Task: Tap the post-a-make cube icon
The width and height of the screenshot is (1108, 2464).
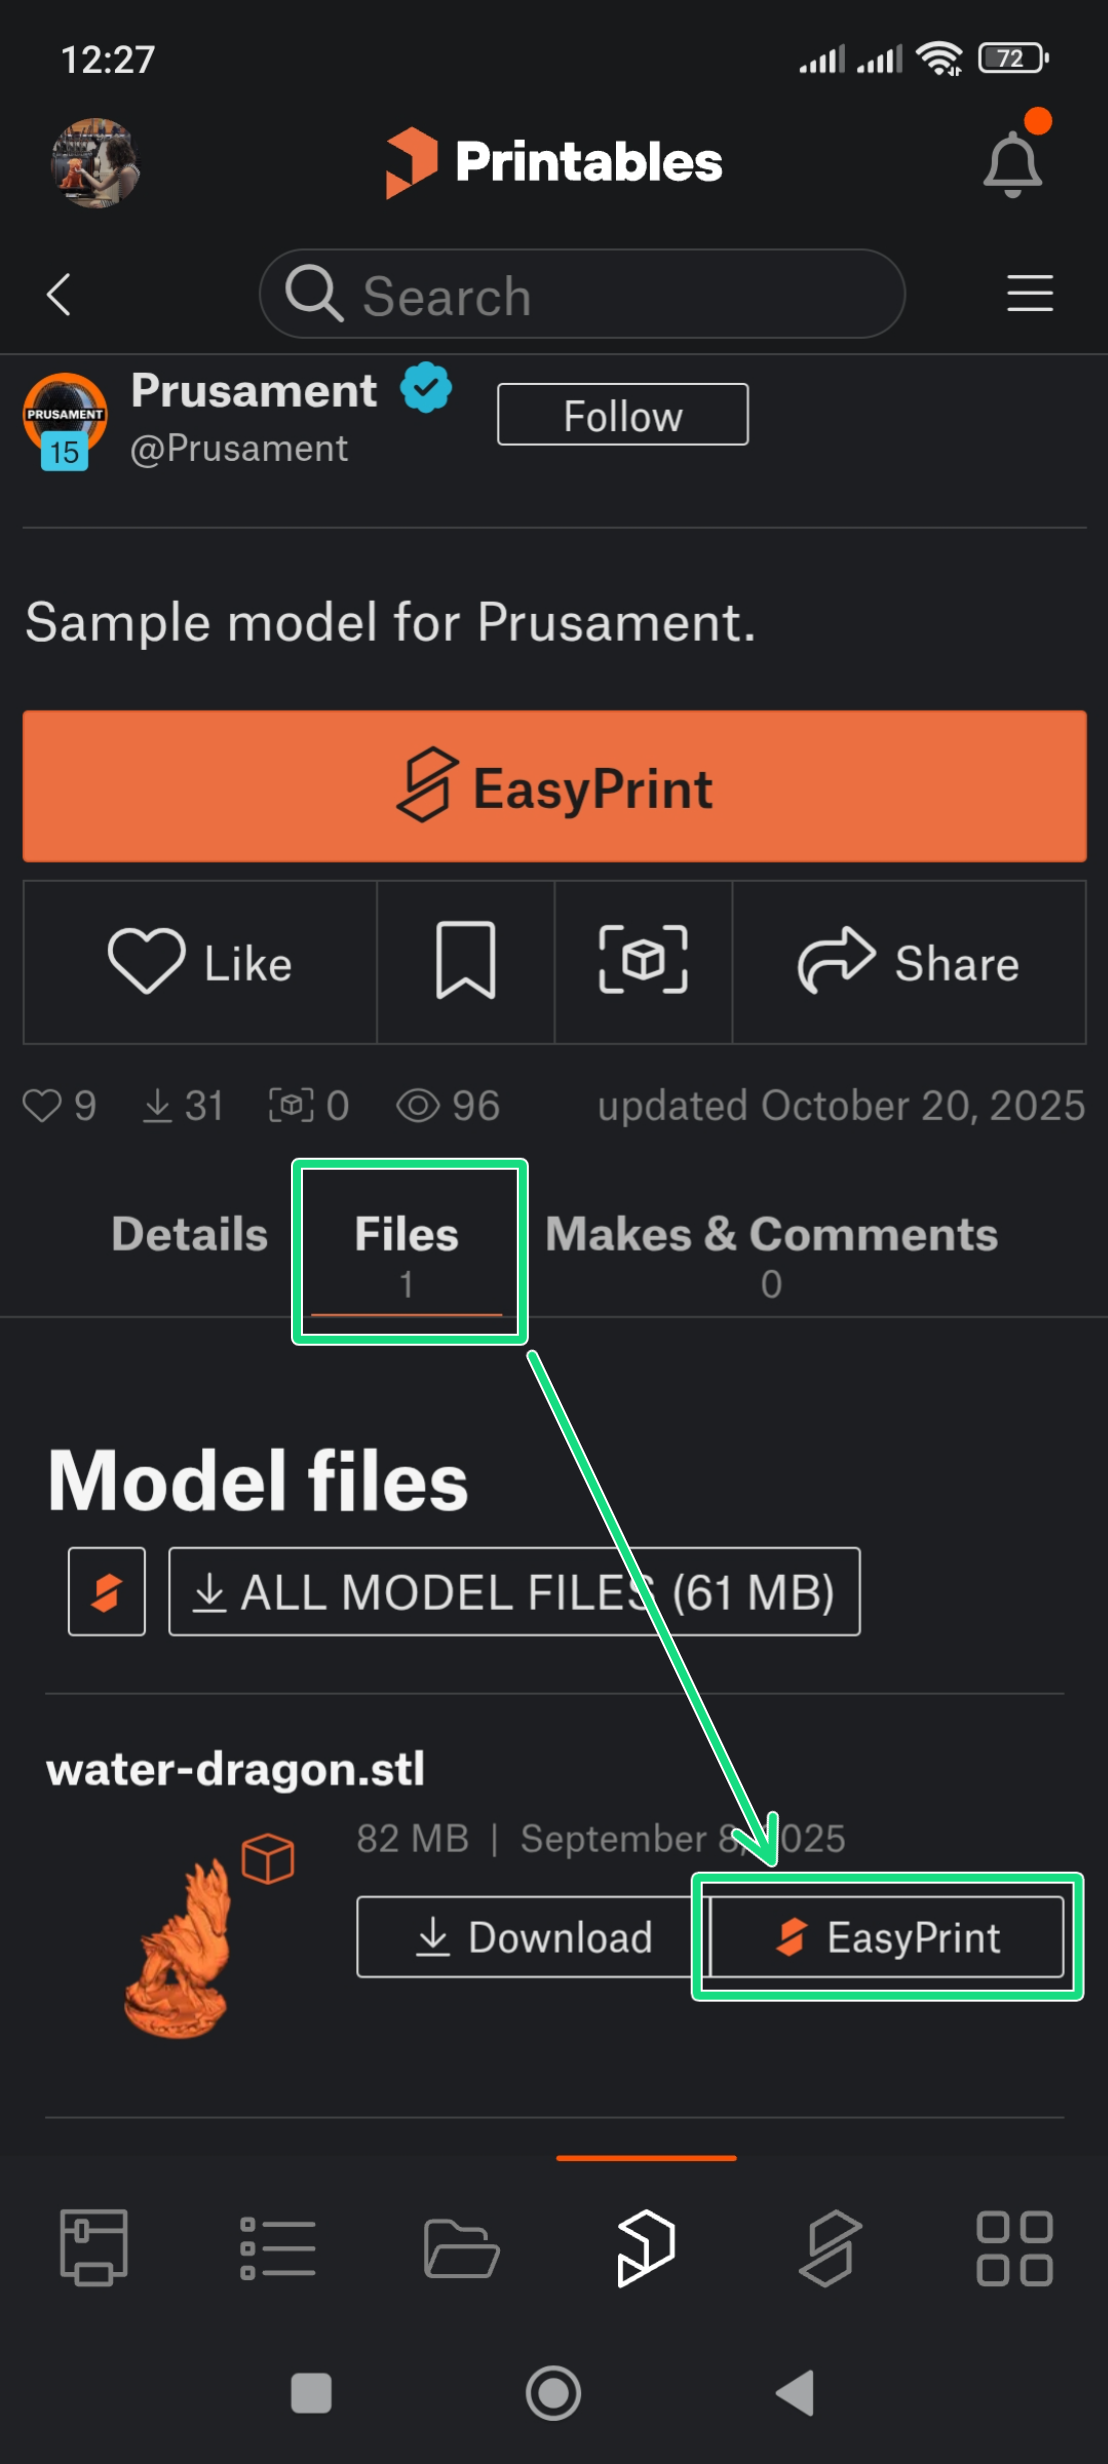Action: (643, 962)
